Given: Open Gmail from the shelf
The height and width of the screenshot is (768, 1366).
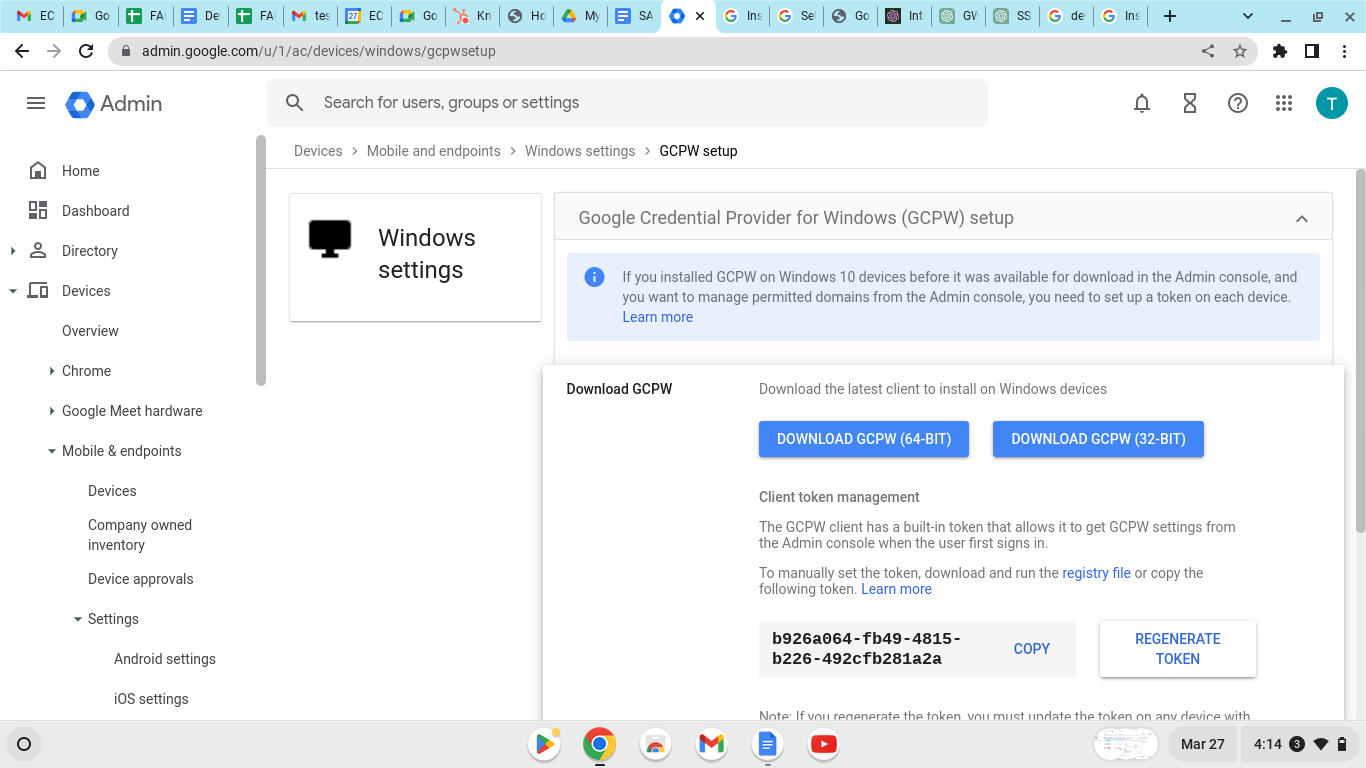Looking at the screenshot, I should [x=711, y=744].
